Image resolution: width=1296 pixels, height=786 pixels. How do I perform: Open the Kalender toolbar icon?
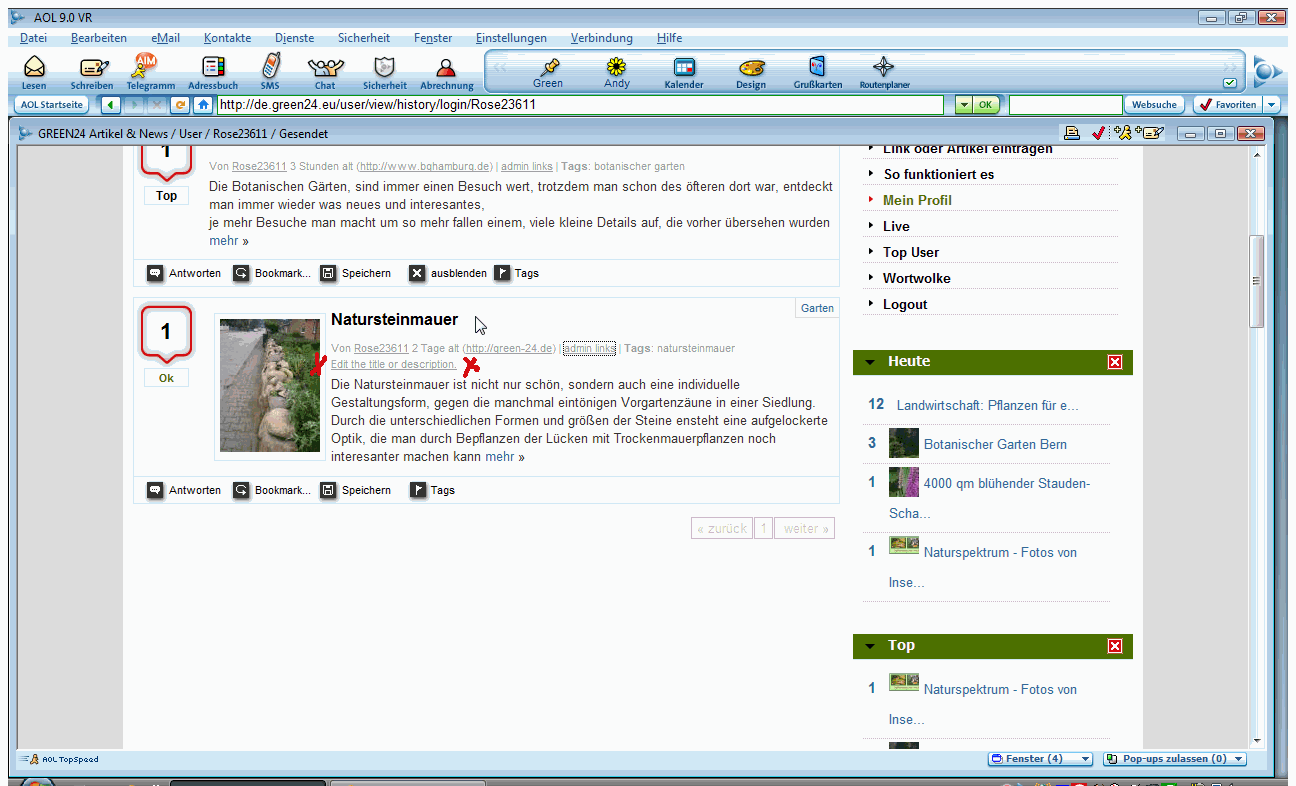tap(684, 70)
